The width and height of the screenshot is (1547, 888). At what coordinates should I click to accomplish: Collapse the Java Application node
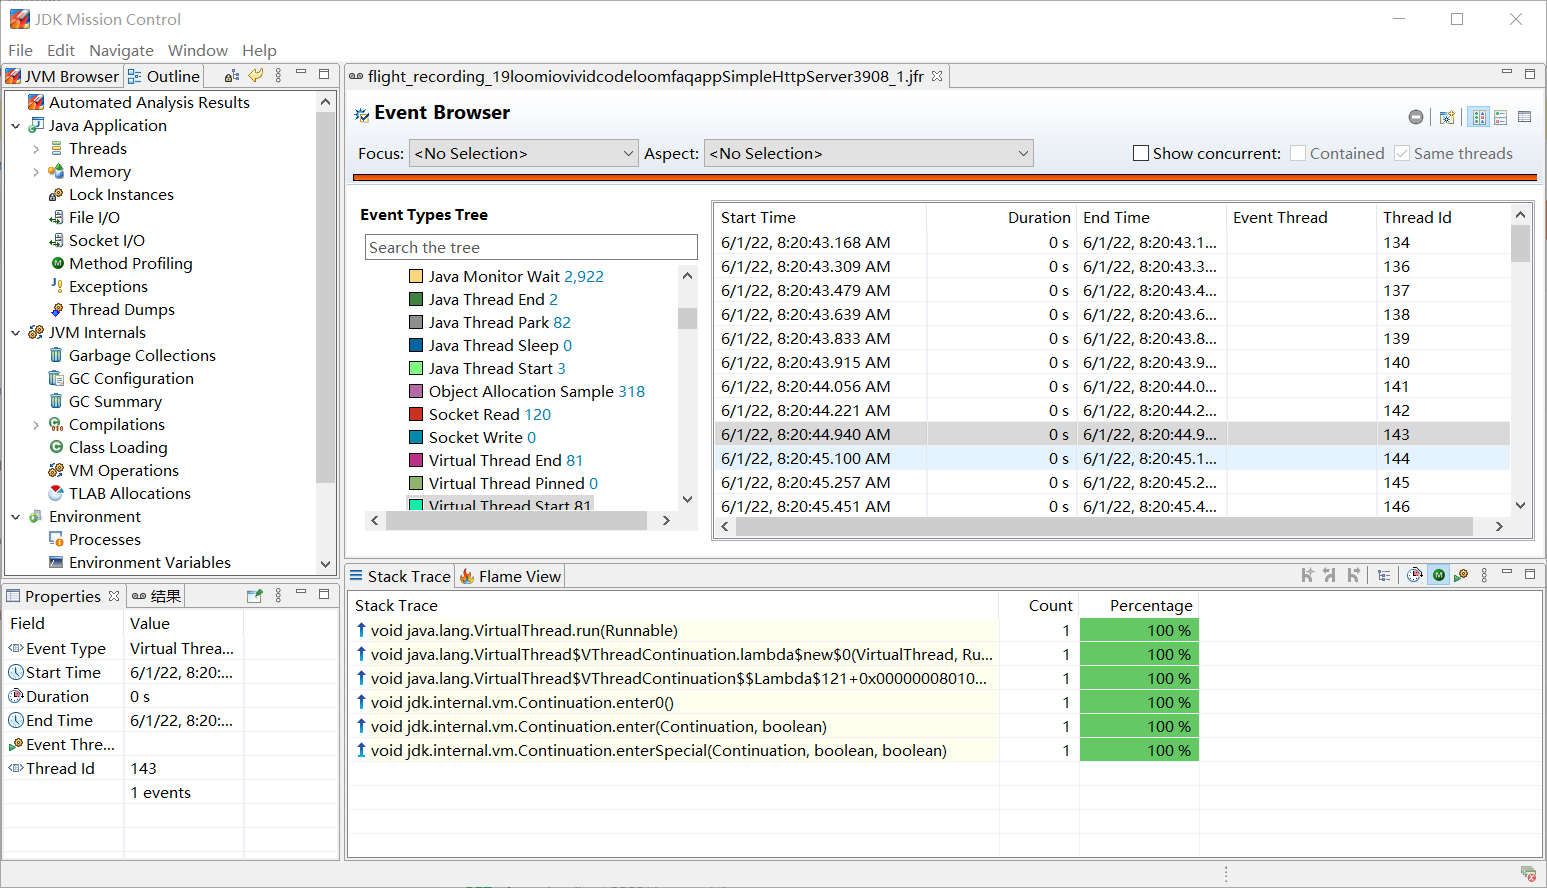click(x=16, y=126)
